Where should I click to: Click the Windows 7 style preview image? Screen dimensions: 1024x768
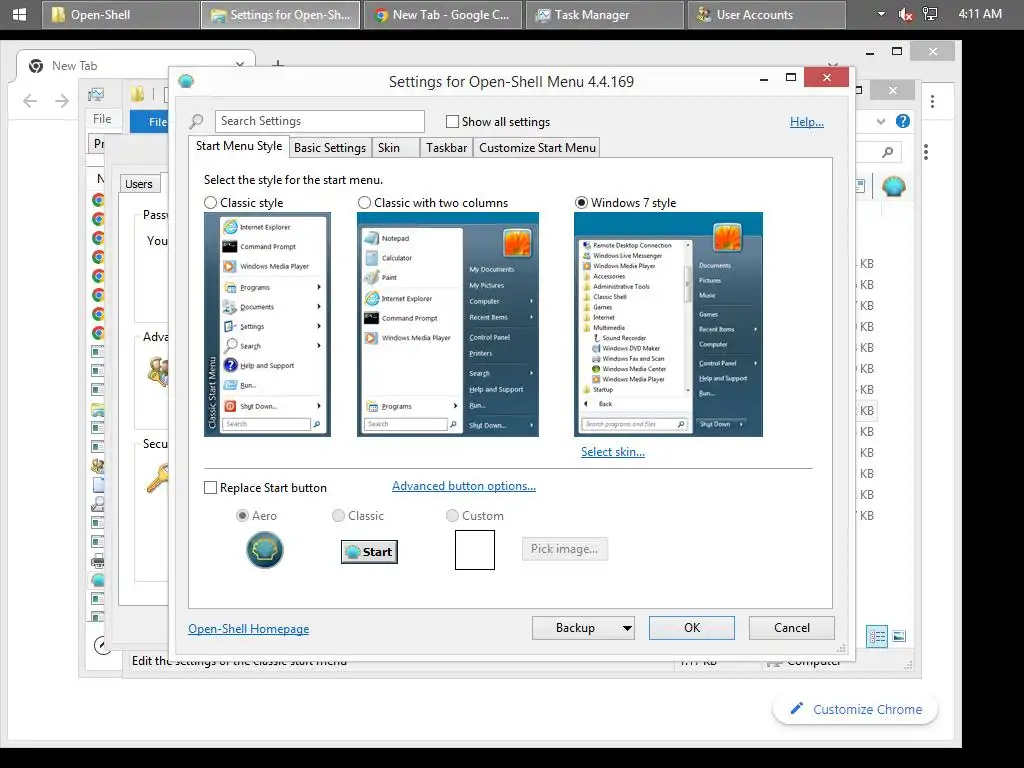point(668,324)
